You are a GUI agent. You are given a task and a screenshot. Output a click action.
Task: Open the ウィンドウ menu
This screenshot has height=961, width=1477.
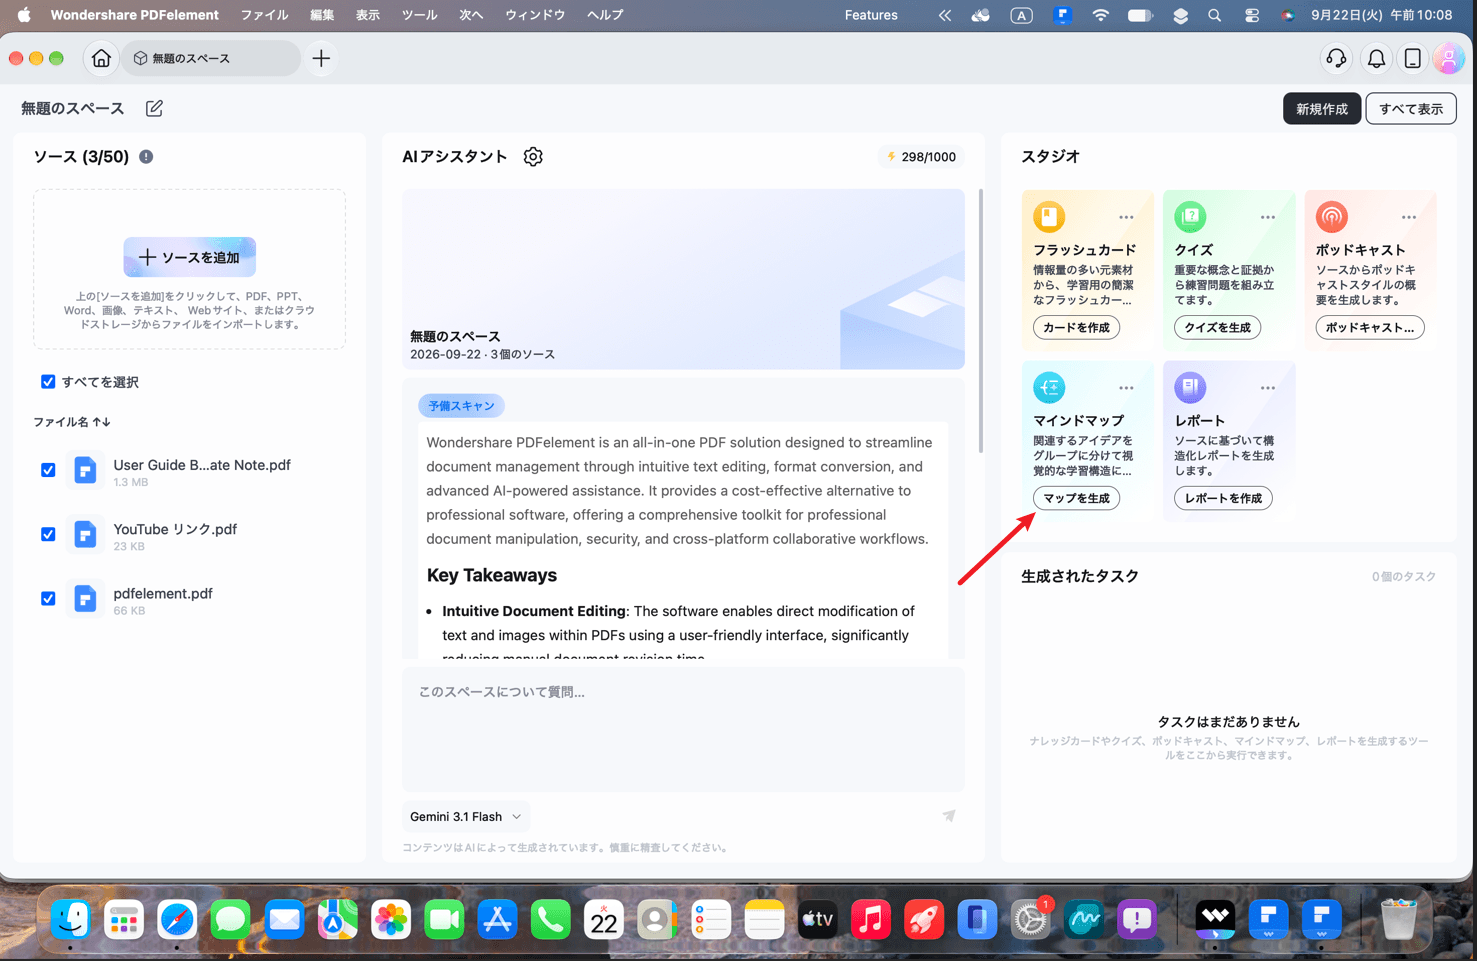click(535, 15)
